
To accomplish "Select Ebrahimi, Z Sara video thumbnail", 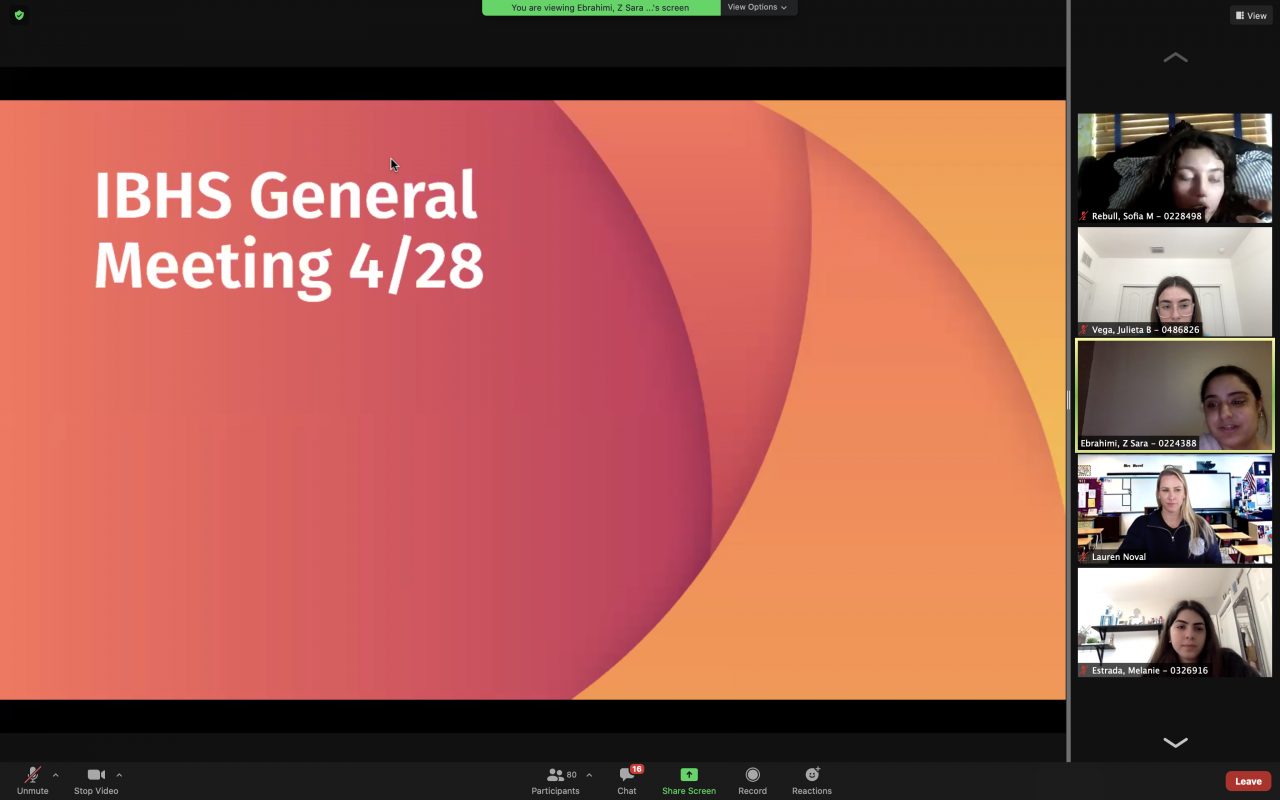I will 1175,395.
